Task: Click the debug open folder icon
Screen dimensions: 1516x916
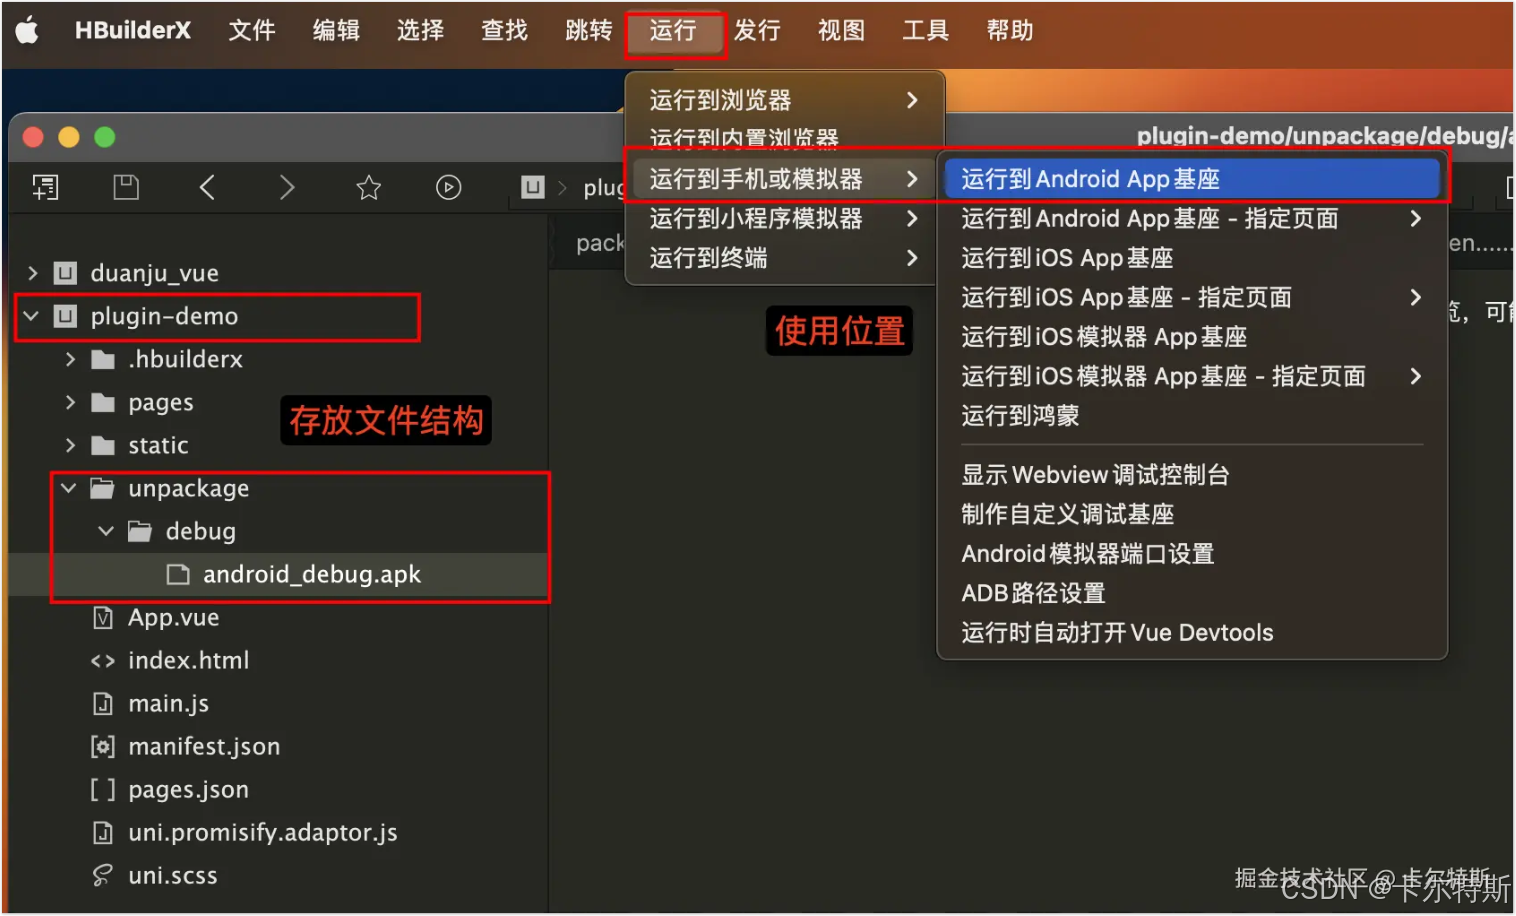Action: 140,531
